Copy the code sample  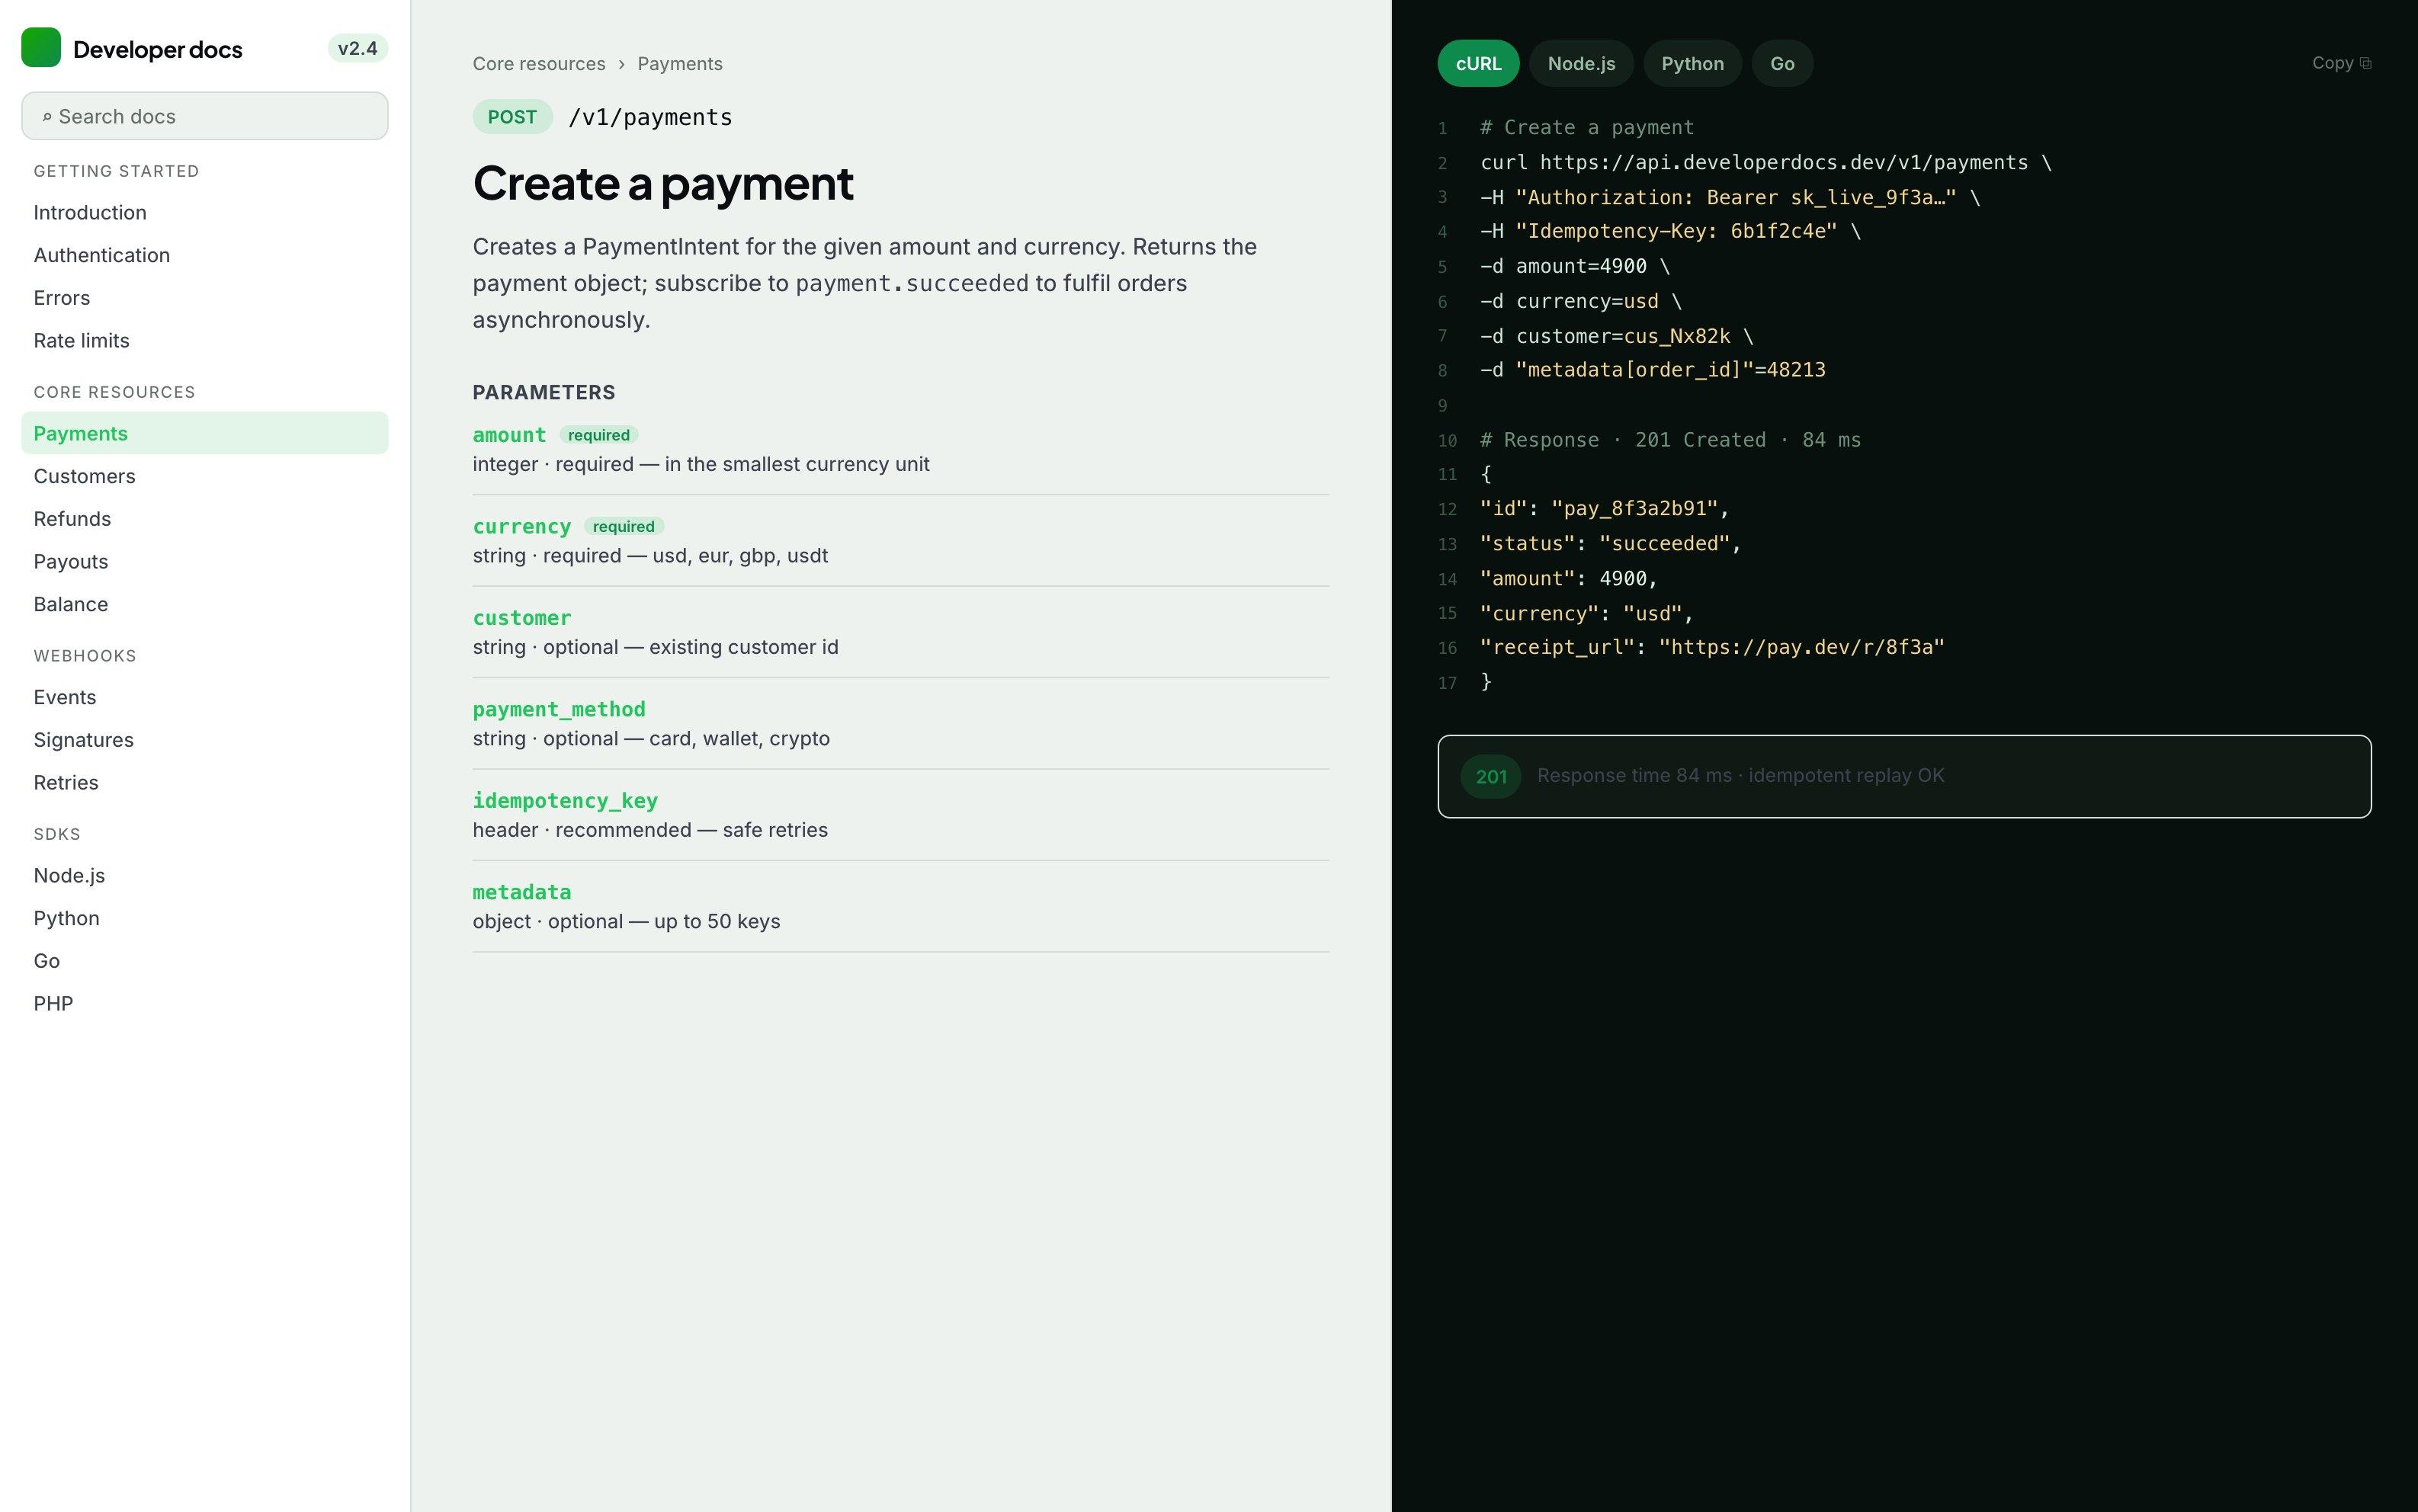(x=2341, y=63)
